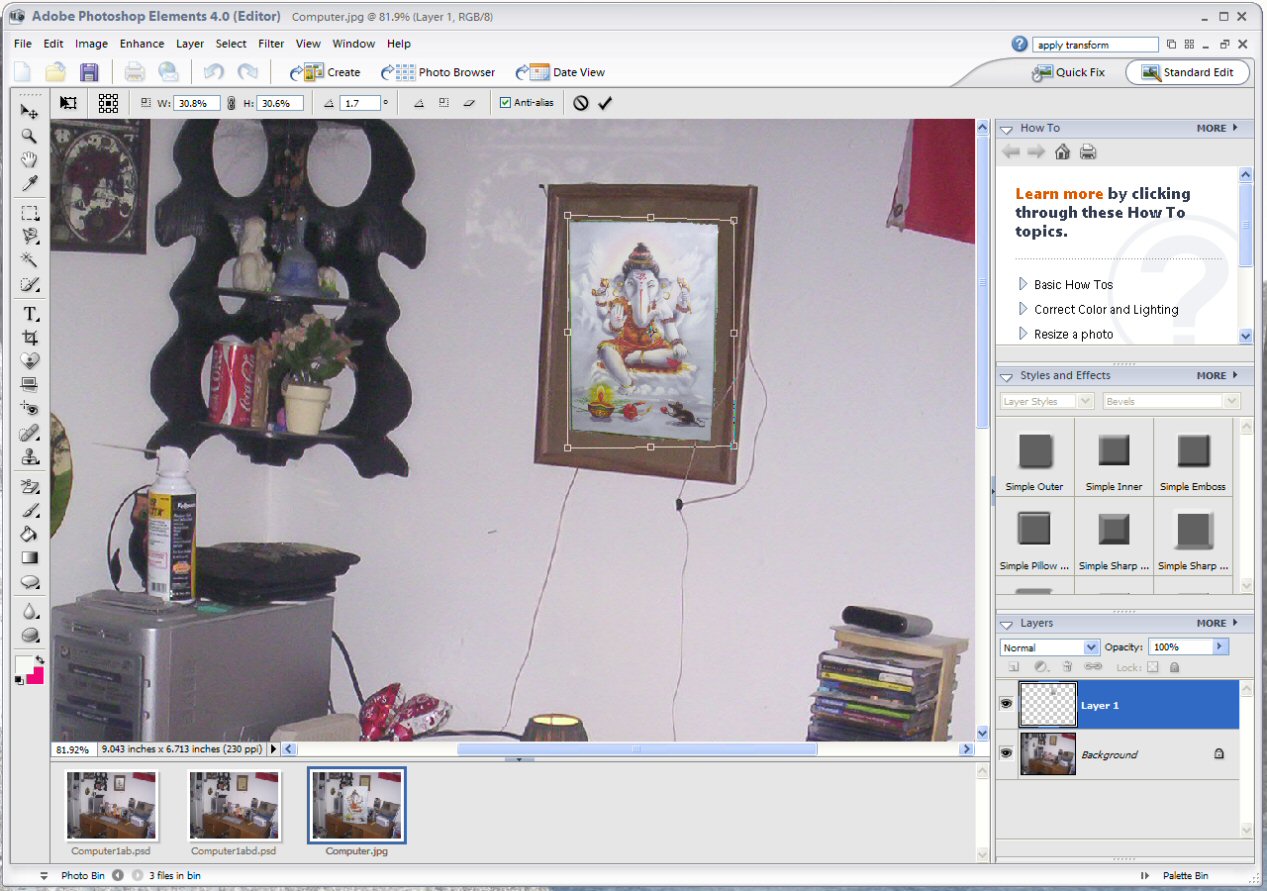
Task: Open the Normal blend mode dropdown
Action: click(x=1091, y=647)
